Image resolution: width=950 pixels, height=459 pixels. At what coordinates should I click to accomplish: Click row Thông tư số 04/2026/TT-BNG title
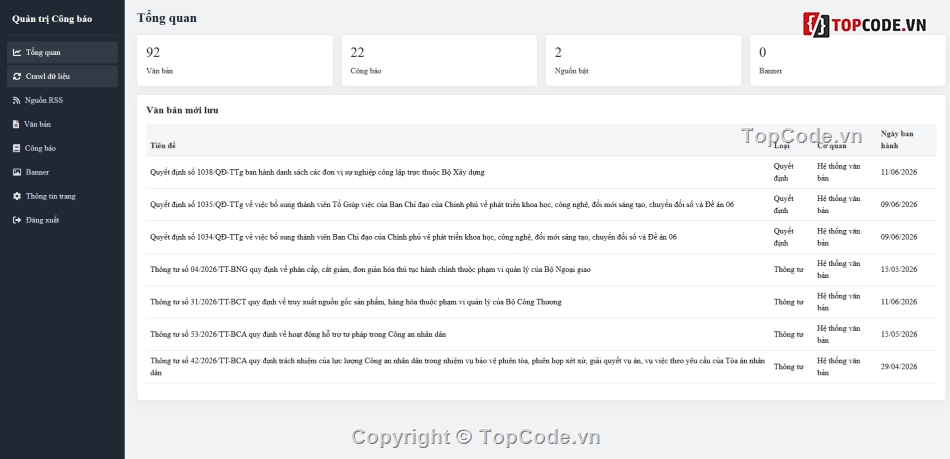pos(370,269)
